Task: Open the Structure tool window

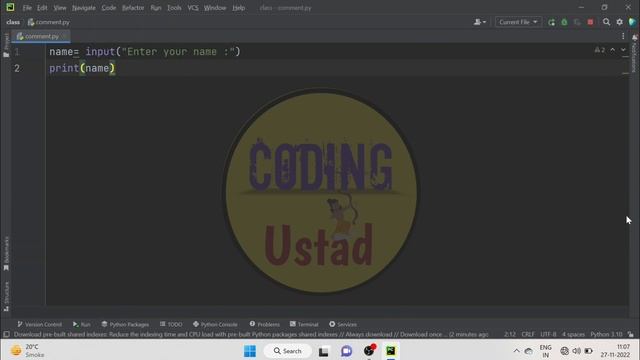Action: [6, 297]
